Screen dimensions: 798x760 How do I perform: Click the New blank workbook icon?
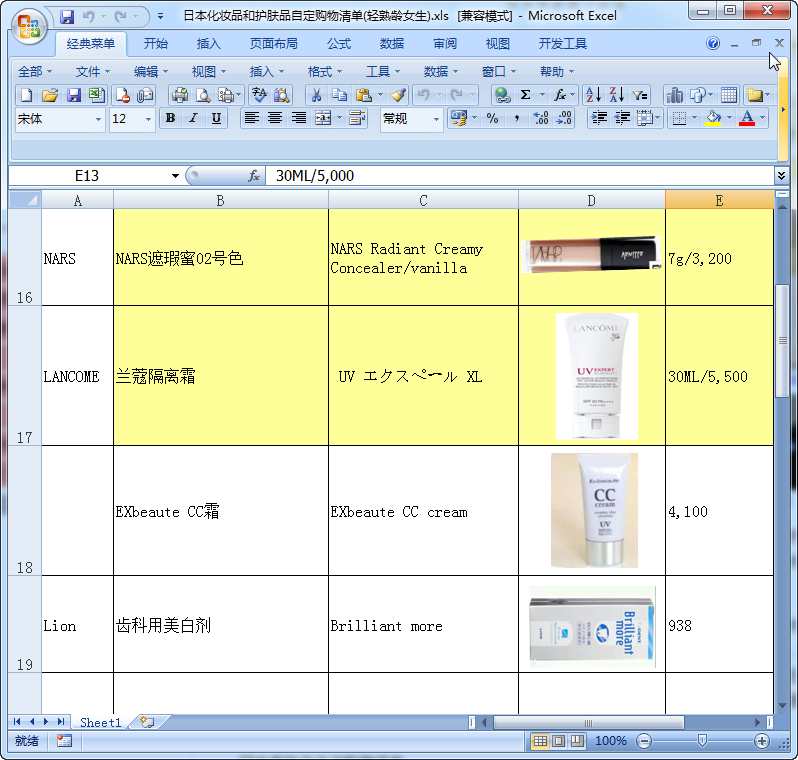[x=26, y=95]
